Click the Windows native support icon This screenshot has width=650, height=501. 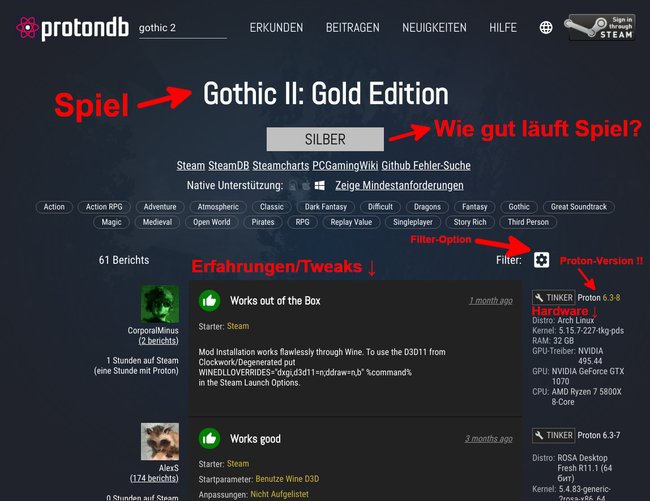(x=320, y=185)
